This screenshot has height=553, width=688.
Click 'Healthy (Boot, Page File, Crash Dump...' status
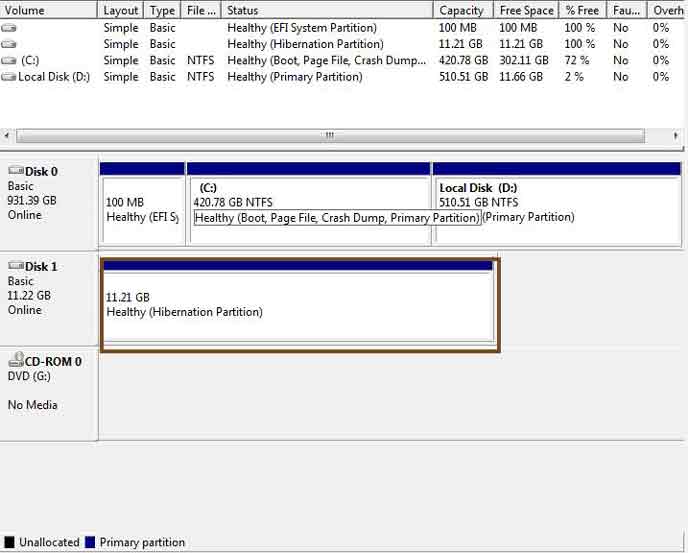click(x=326, y=61)
